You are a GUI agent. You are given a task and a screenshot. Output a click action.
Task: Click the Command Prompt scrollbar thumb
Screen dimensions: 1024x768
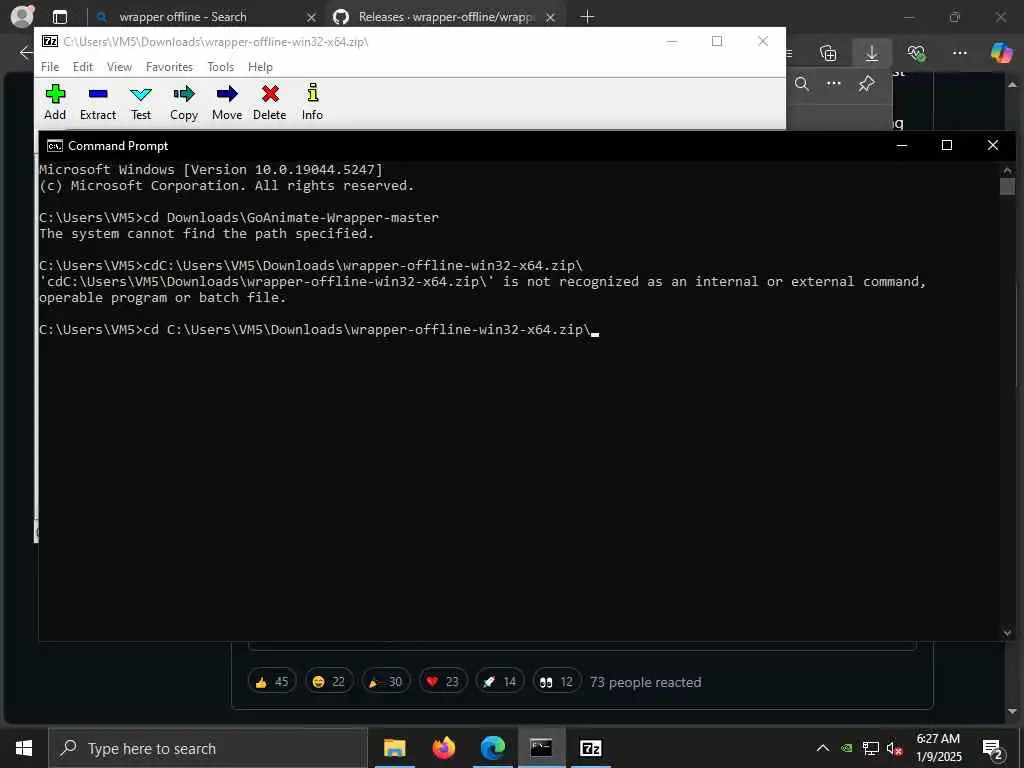click(1007, 187)
